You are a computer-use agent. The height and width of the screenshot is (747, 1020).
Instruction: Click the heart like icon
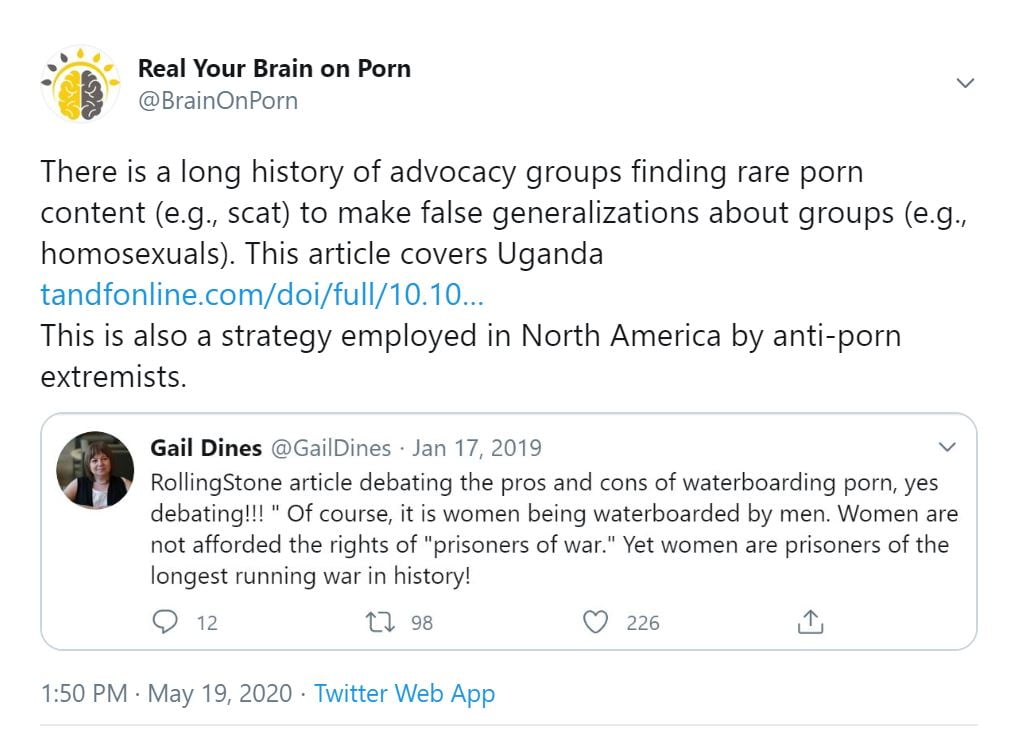click(x=596, y=622)
